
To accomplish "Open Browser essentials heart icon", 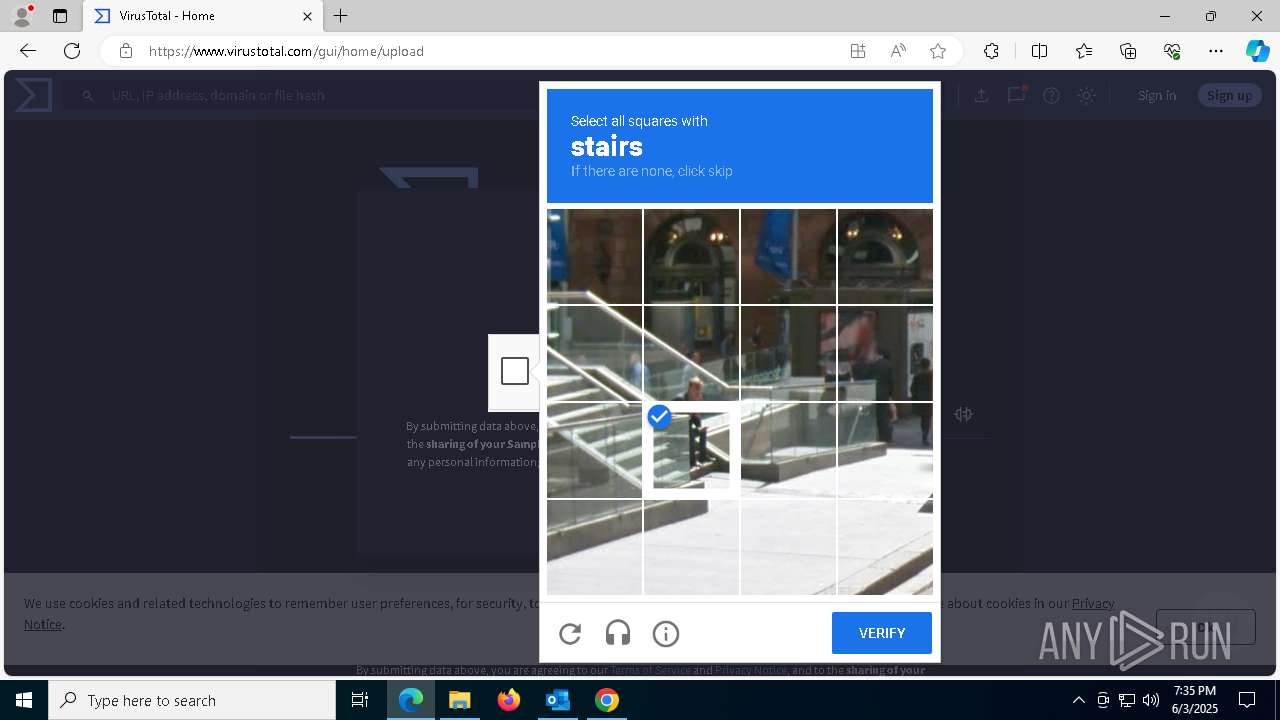I will [x=1172, y=51].
